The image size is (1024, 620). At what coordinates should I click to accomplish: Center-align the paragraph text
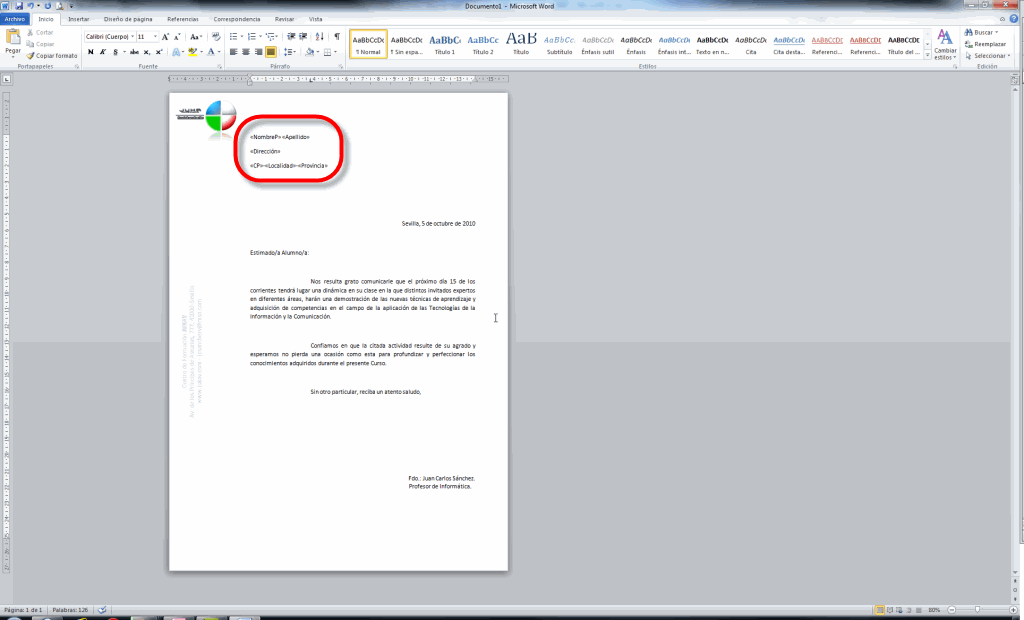click(246, 51)
